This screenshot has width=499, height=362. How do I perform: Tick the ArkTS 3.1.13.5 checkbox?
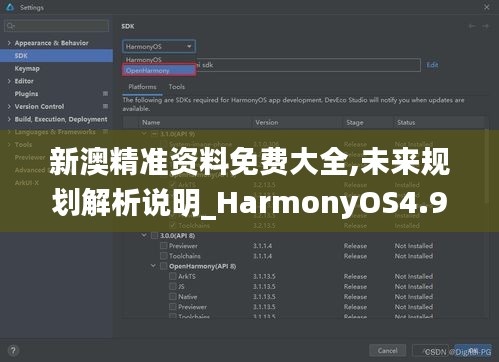click(x=173, y=276)
